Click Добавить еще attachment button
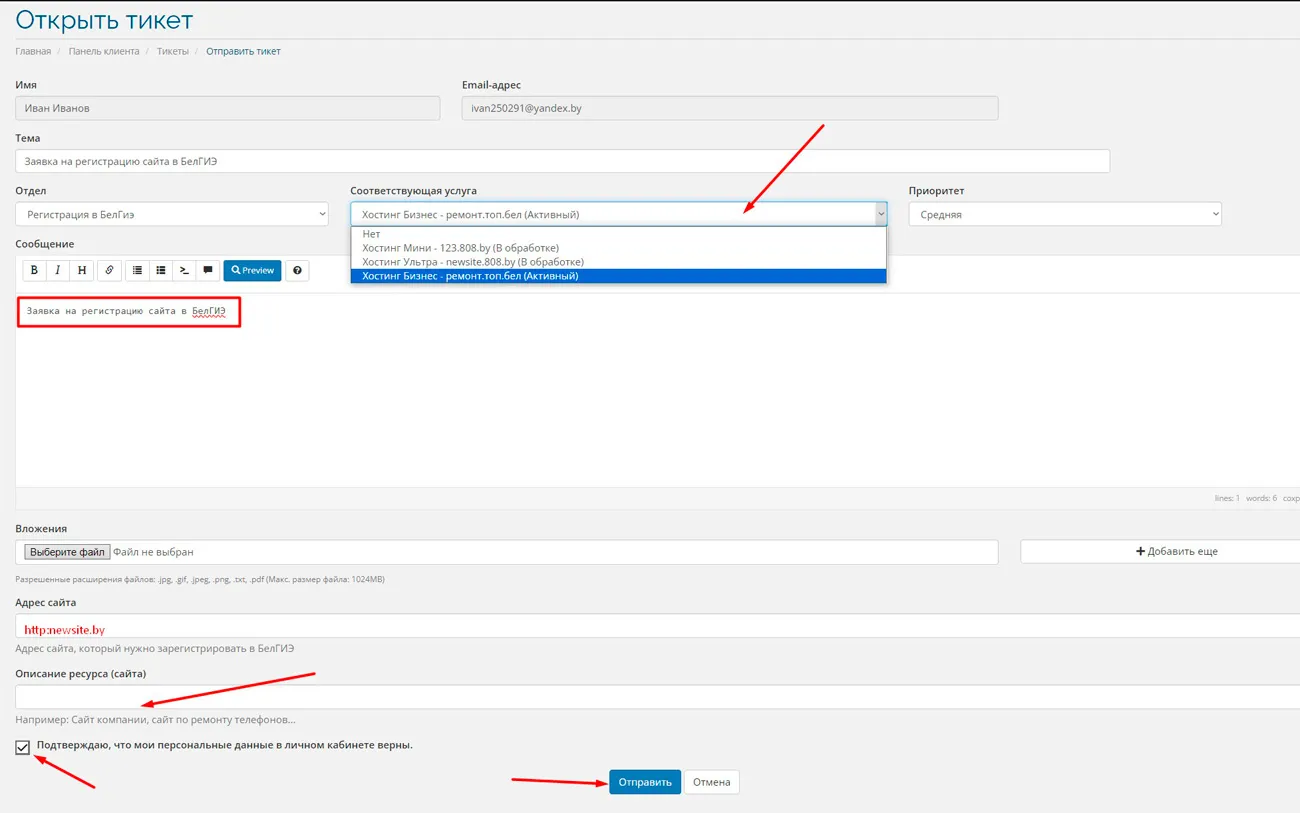Image resolution: width=1300 pixels, height=813 pixels. 1160,551
